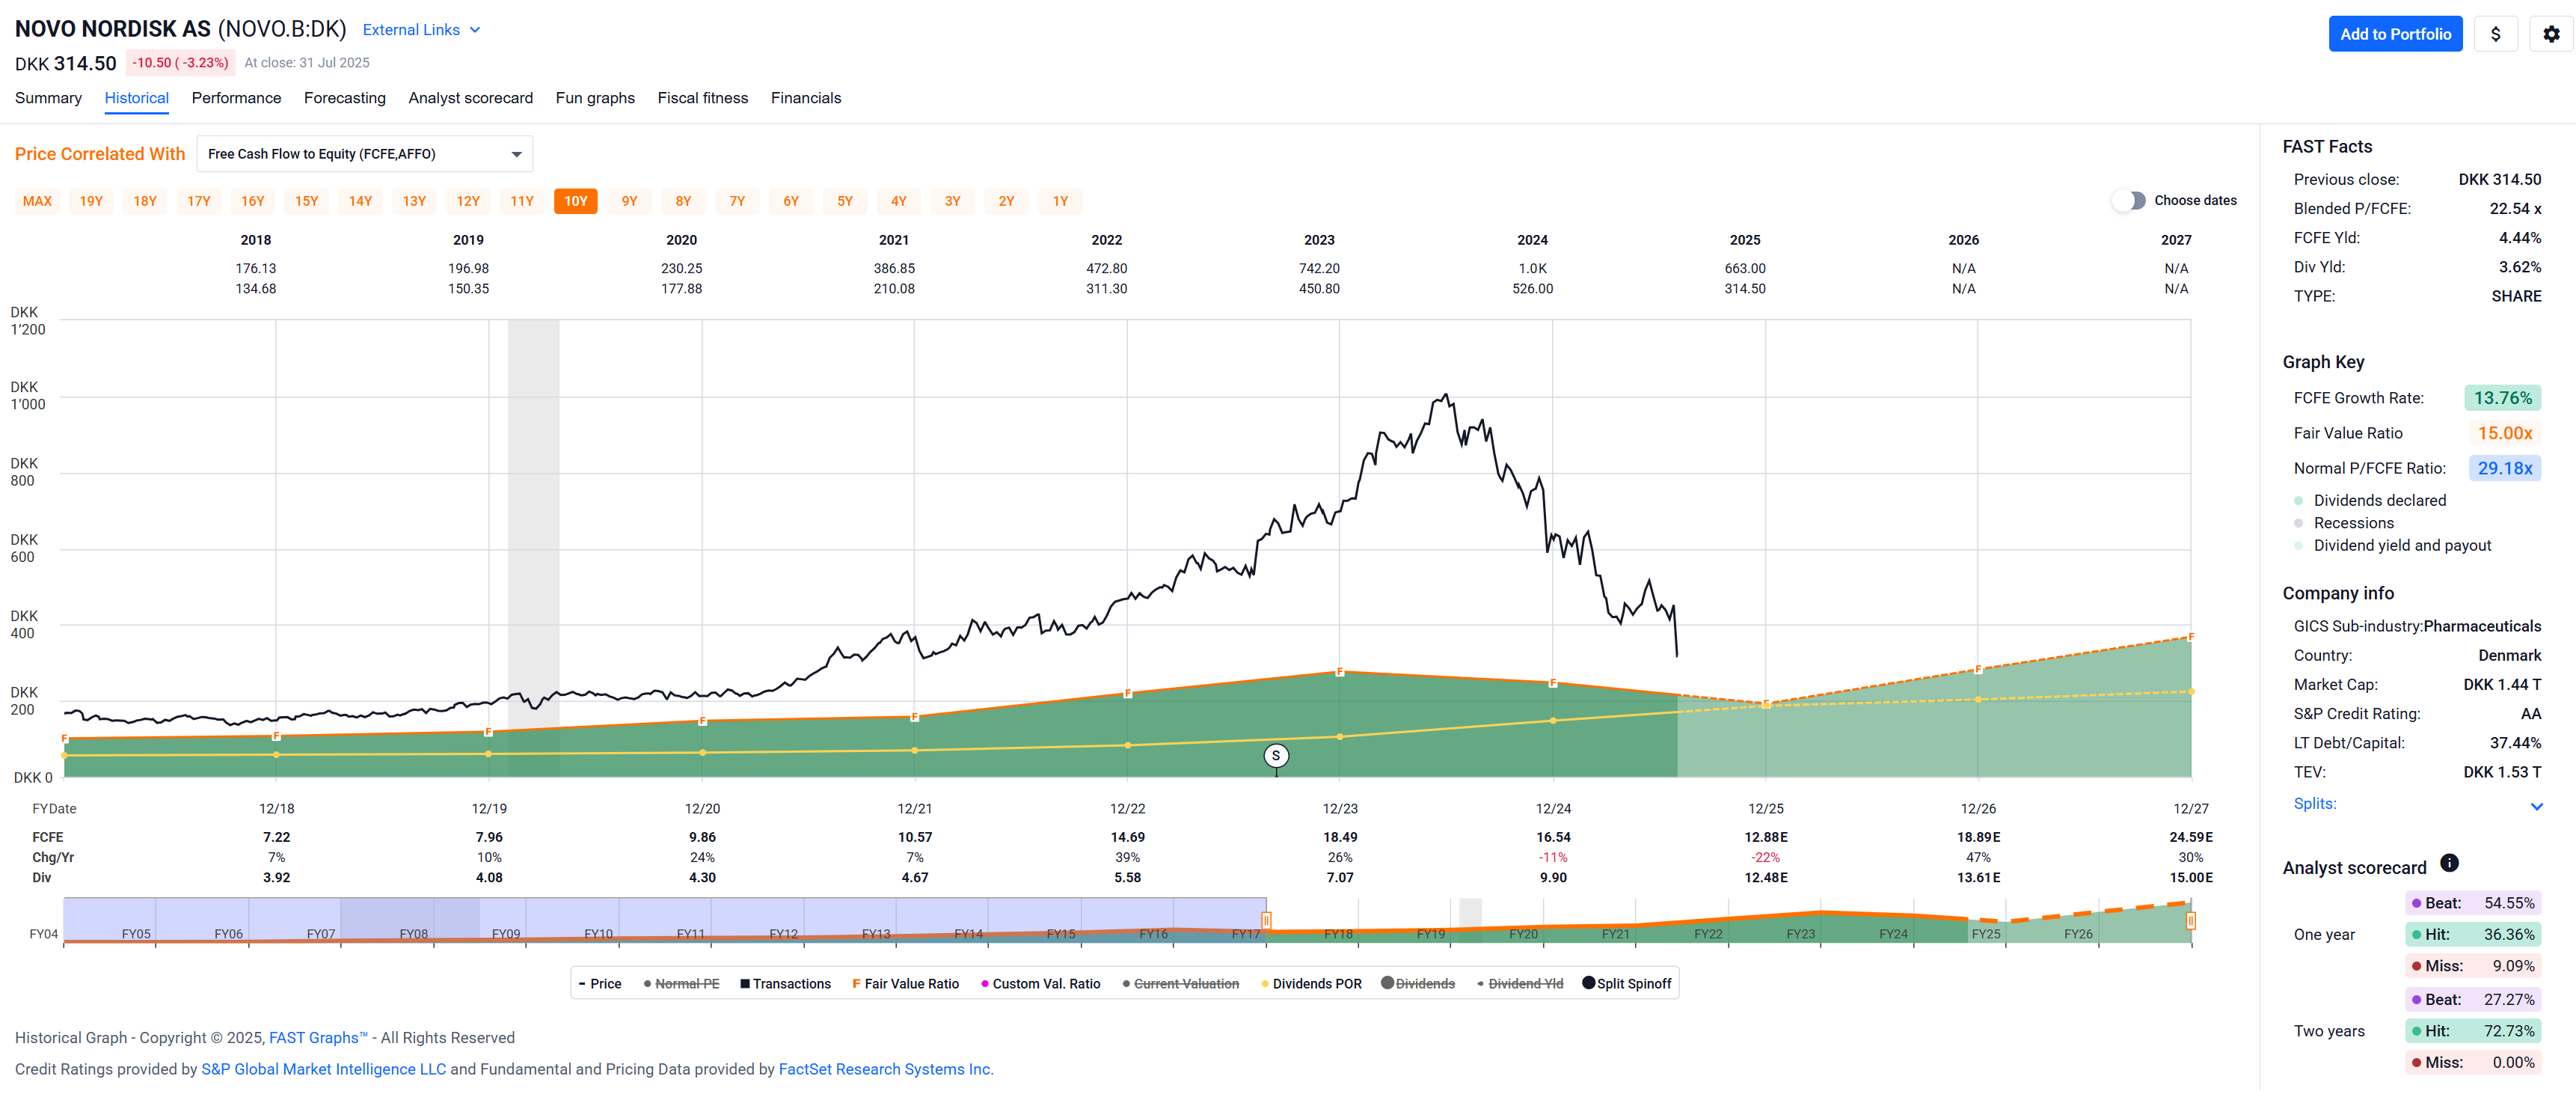Click the S&P Credit Rating AA value
This screenshot has height=1097, width=2576.
[2530, 714]
